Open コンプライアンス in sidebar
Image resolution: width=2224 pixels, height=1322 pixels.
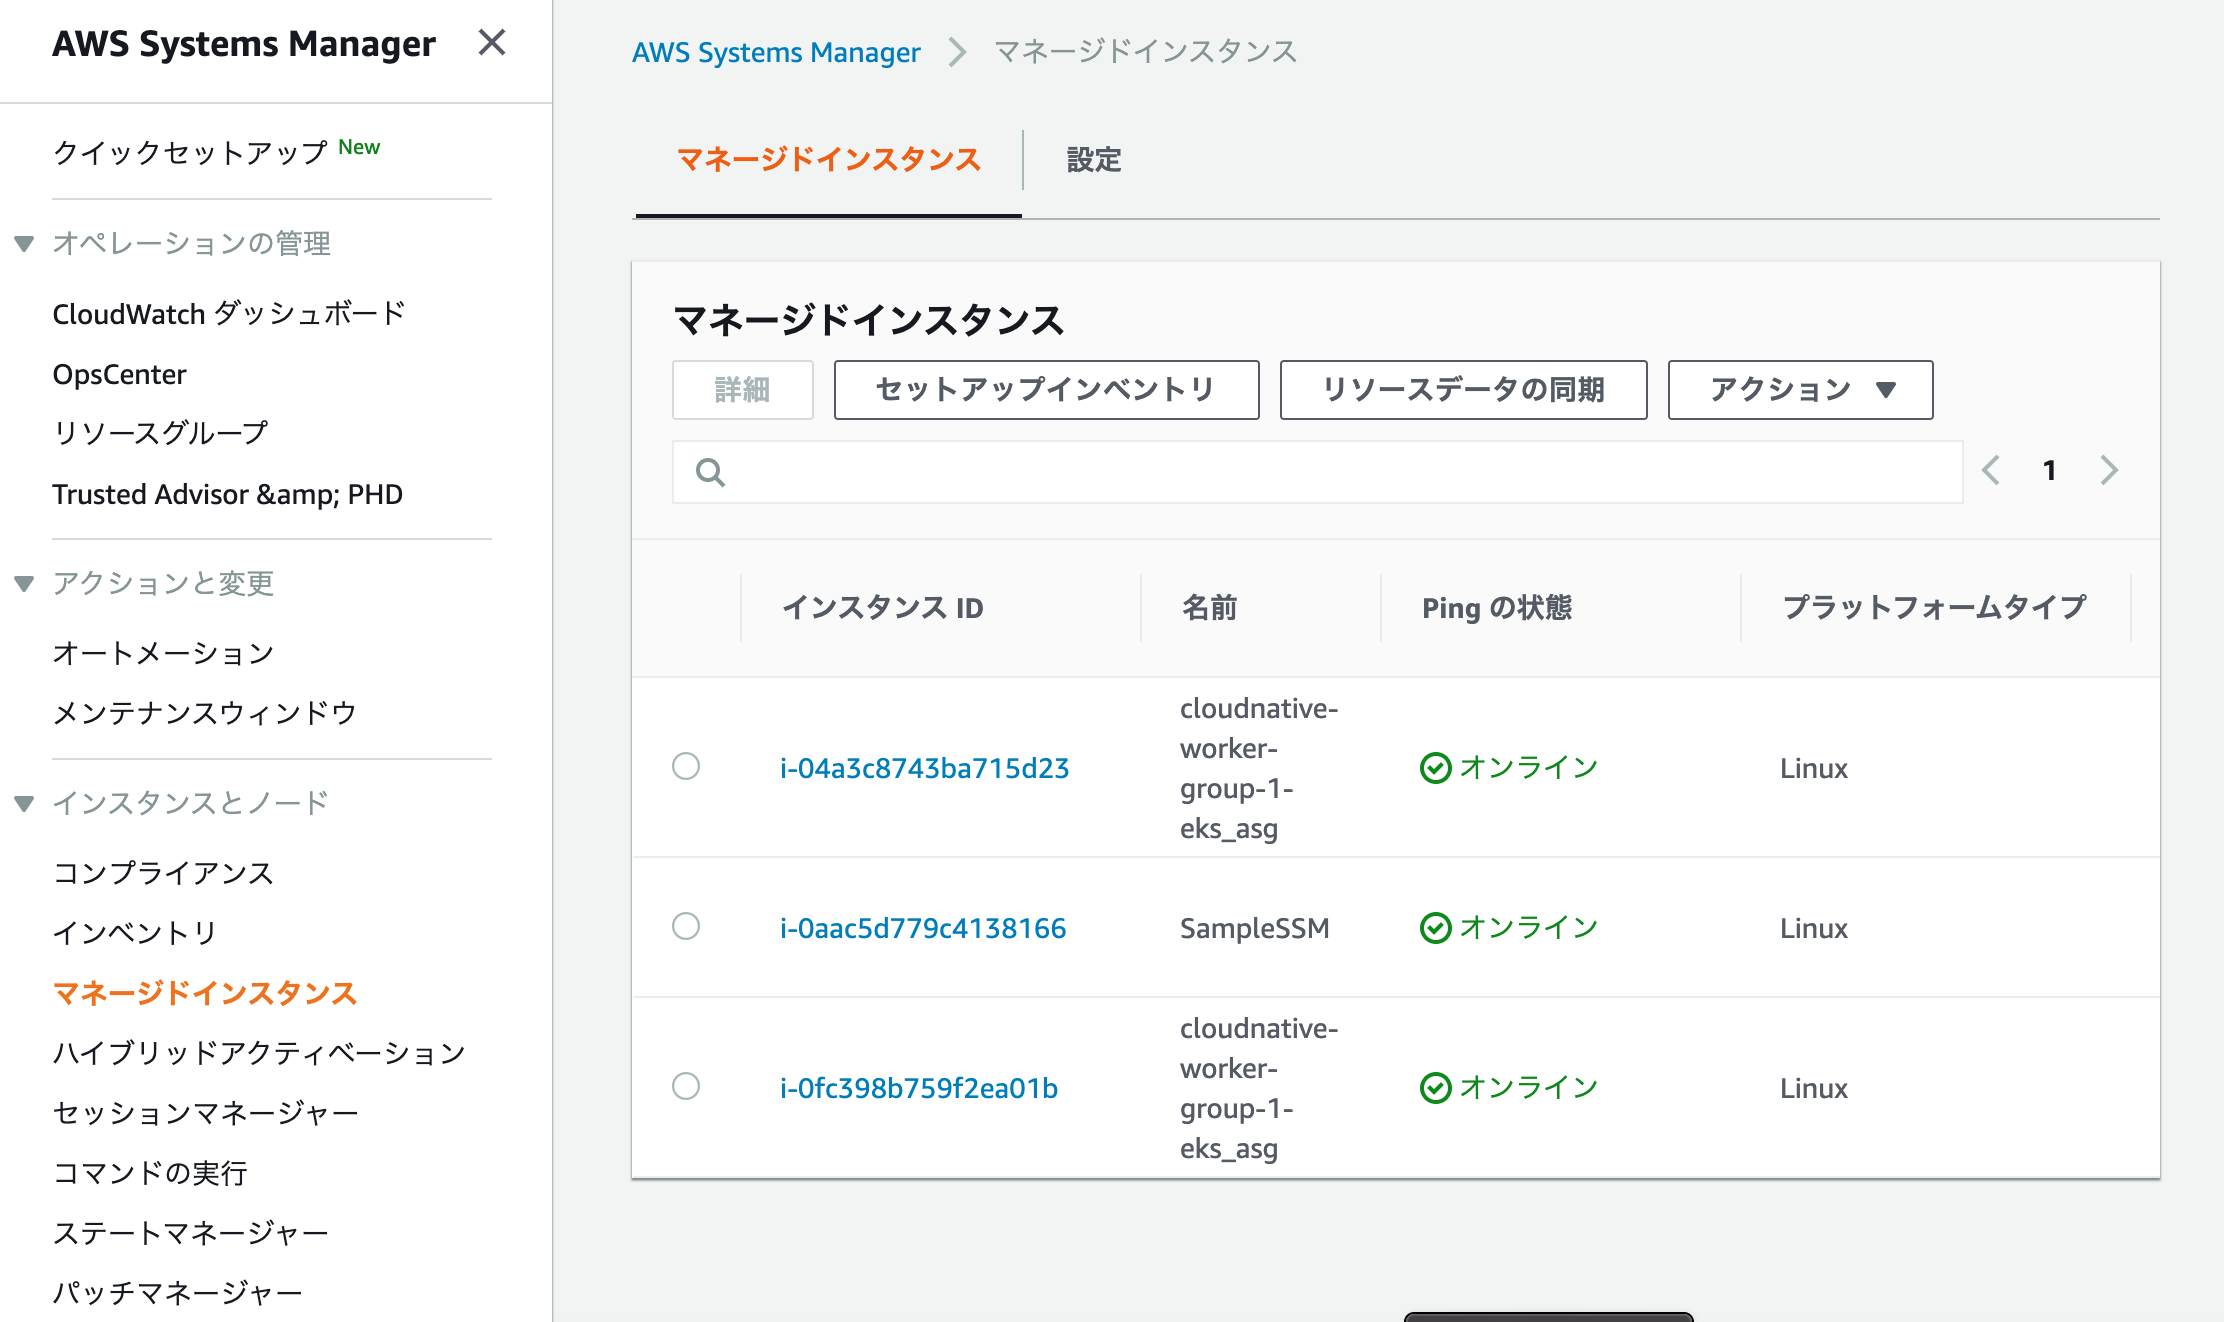coord(163,873)
